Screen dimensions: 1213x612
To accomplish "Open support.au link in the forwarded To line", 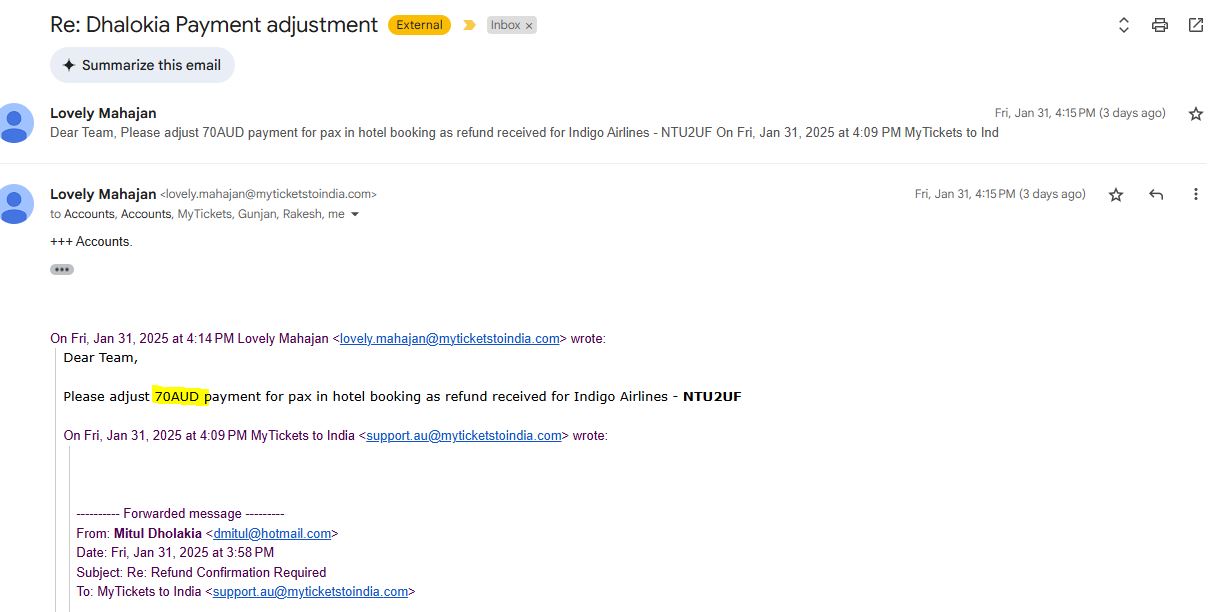I will [311, 592].
